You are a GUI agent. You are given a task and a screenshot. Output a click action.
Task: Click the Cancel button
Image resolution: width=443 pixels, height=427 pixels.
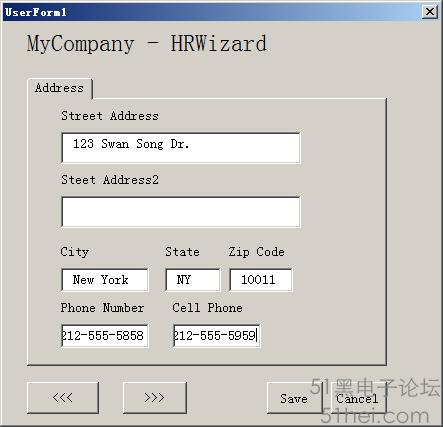(x=358, y=398)
